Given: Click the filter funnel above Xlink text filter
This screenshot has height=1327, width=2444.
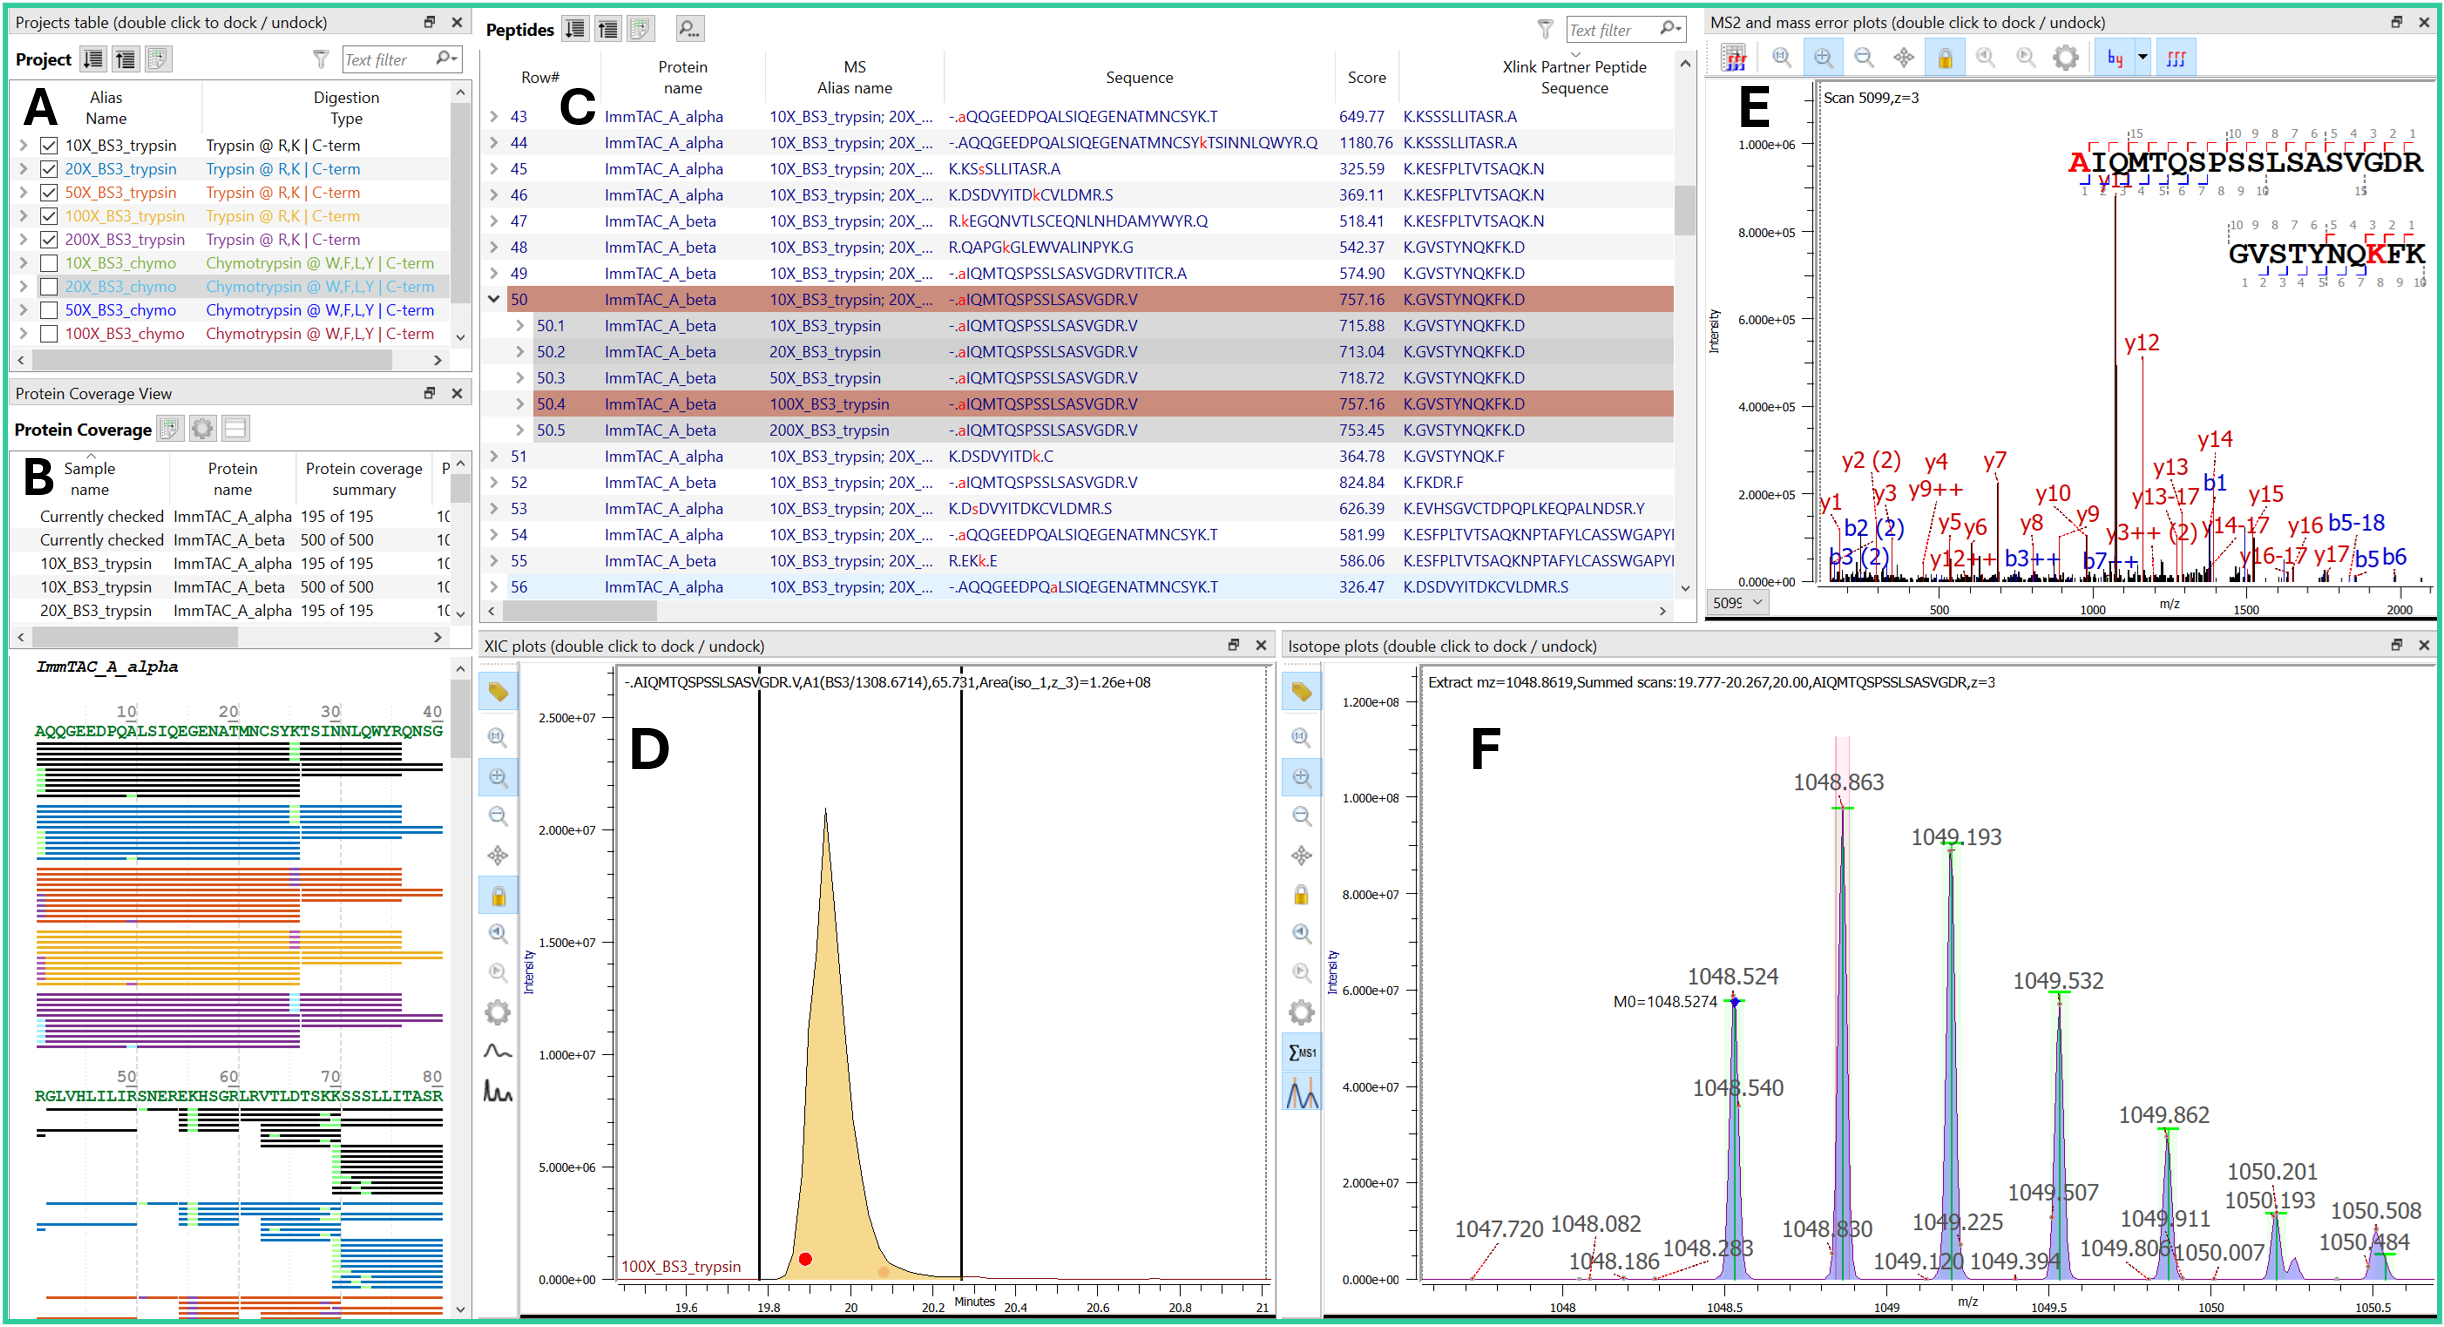Looking at the screenshot, I should pos(1546,29).
